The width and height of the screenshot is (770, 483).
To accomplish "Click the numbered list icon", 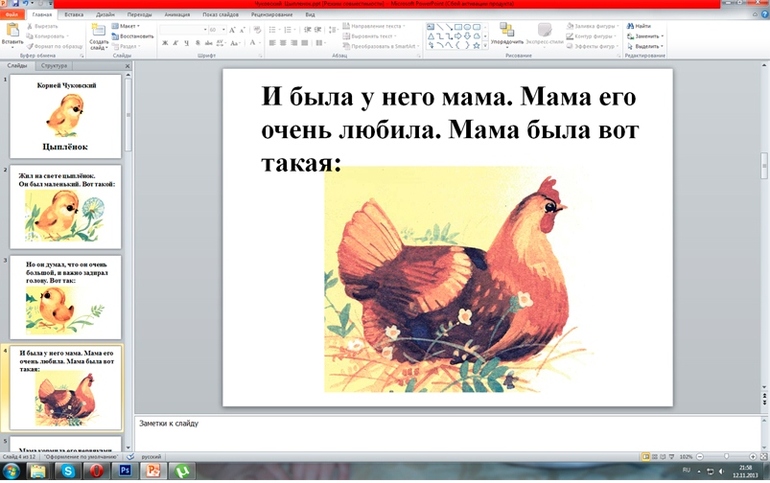I will 289,30.
